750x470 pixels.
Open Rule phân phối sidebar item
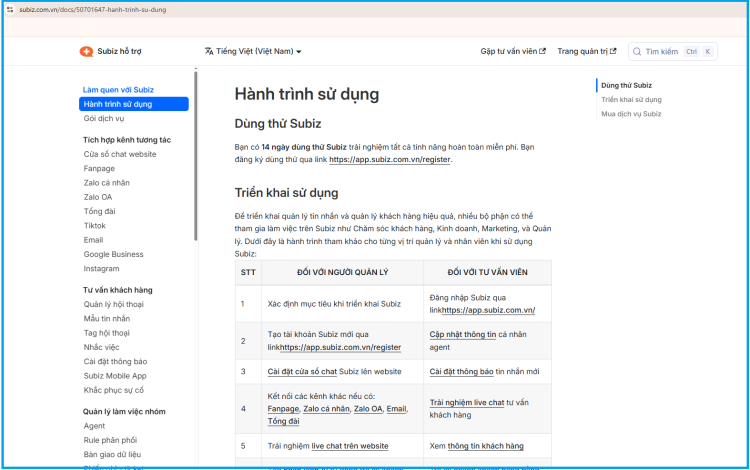(110, 440)
